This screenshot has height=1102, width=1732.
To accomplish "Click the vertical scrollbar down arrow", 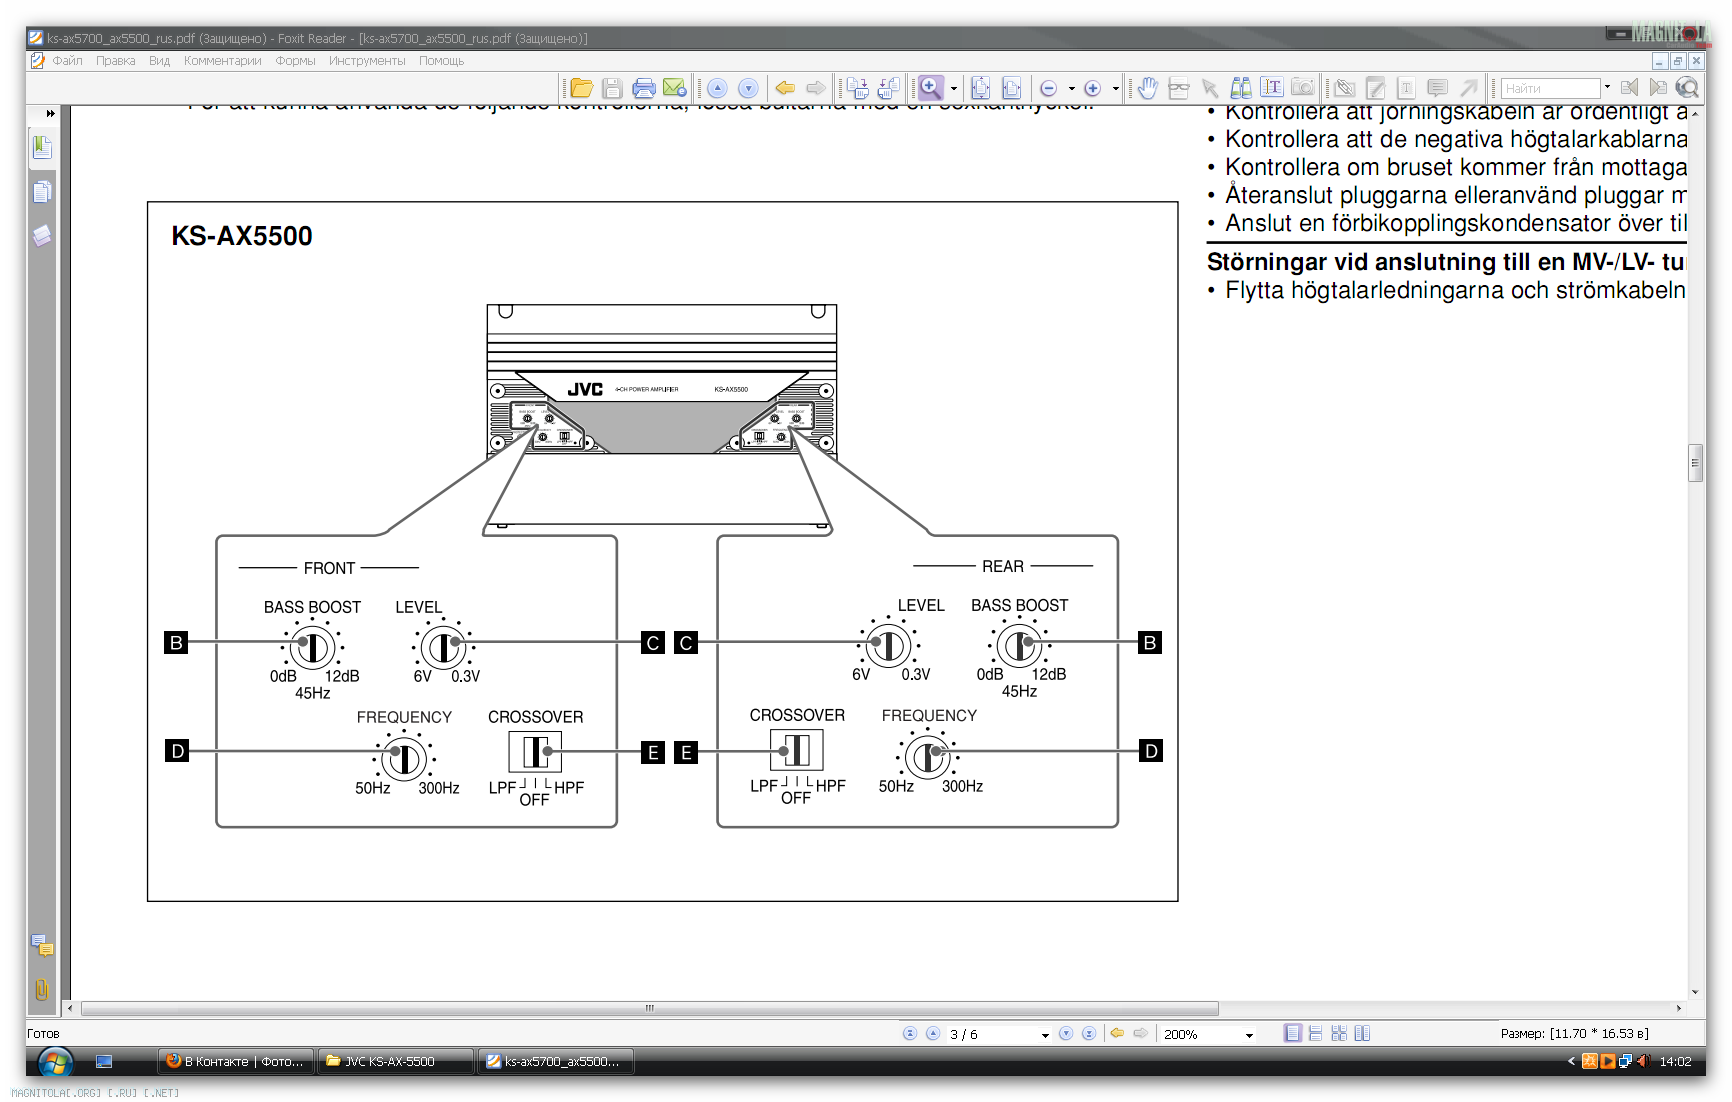I will pyautogui.click(x=1695, y=992).
